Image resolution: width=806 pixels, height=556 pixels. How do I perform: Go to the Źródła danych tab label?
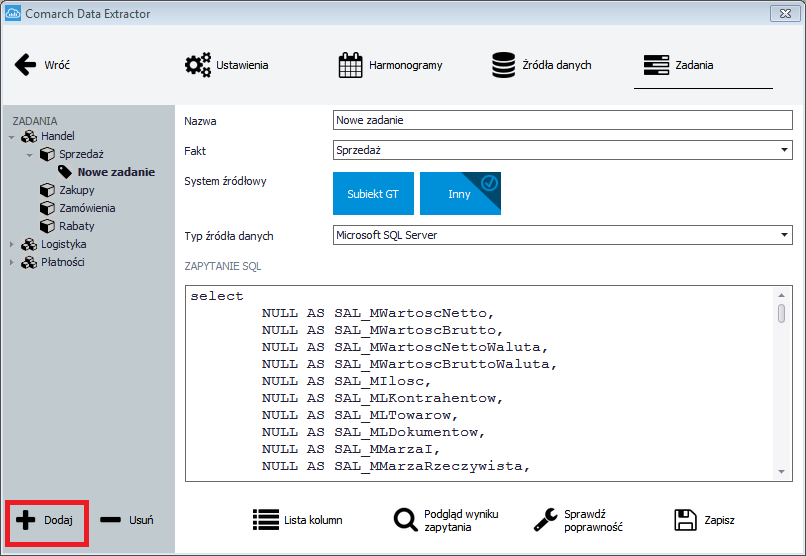(x=557, y=65)
